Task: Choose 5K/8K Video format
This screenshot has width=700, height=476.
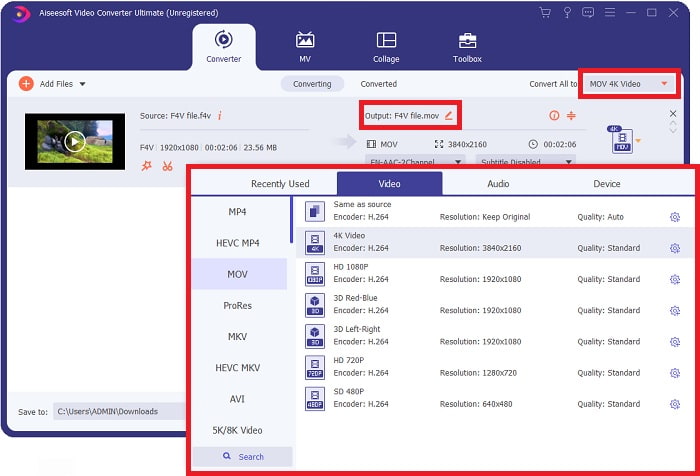Action: (240, 430)
